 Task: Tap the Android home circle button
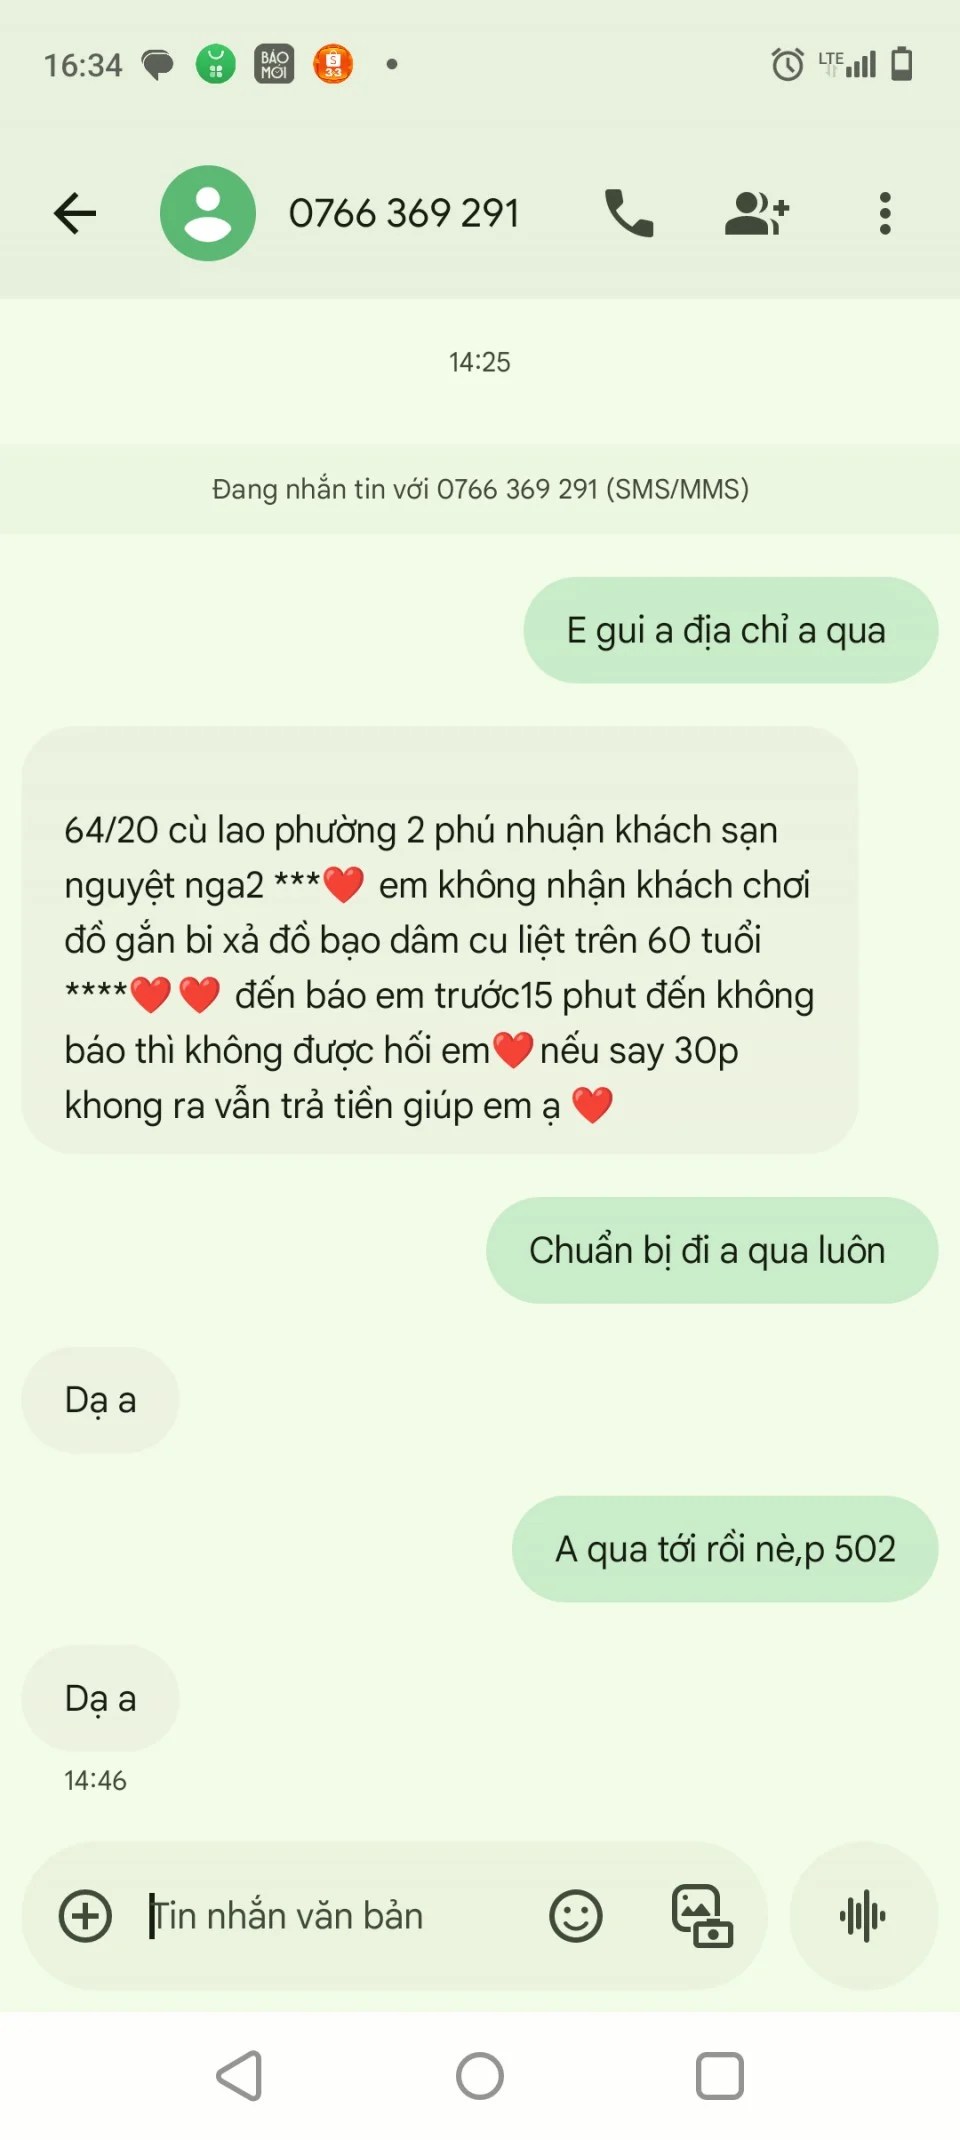pyautogui.click(x=480, y=2076)
